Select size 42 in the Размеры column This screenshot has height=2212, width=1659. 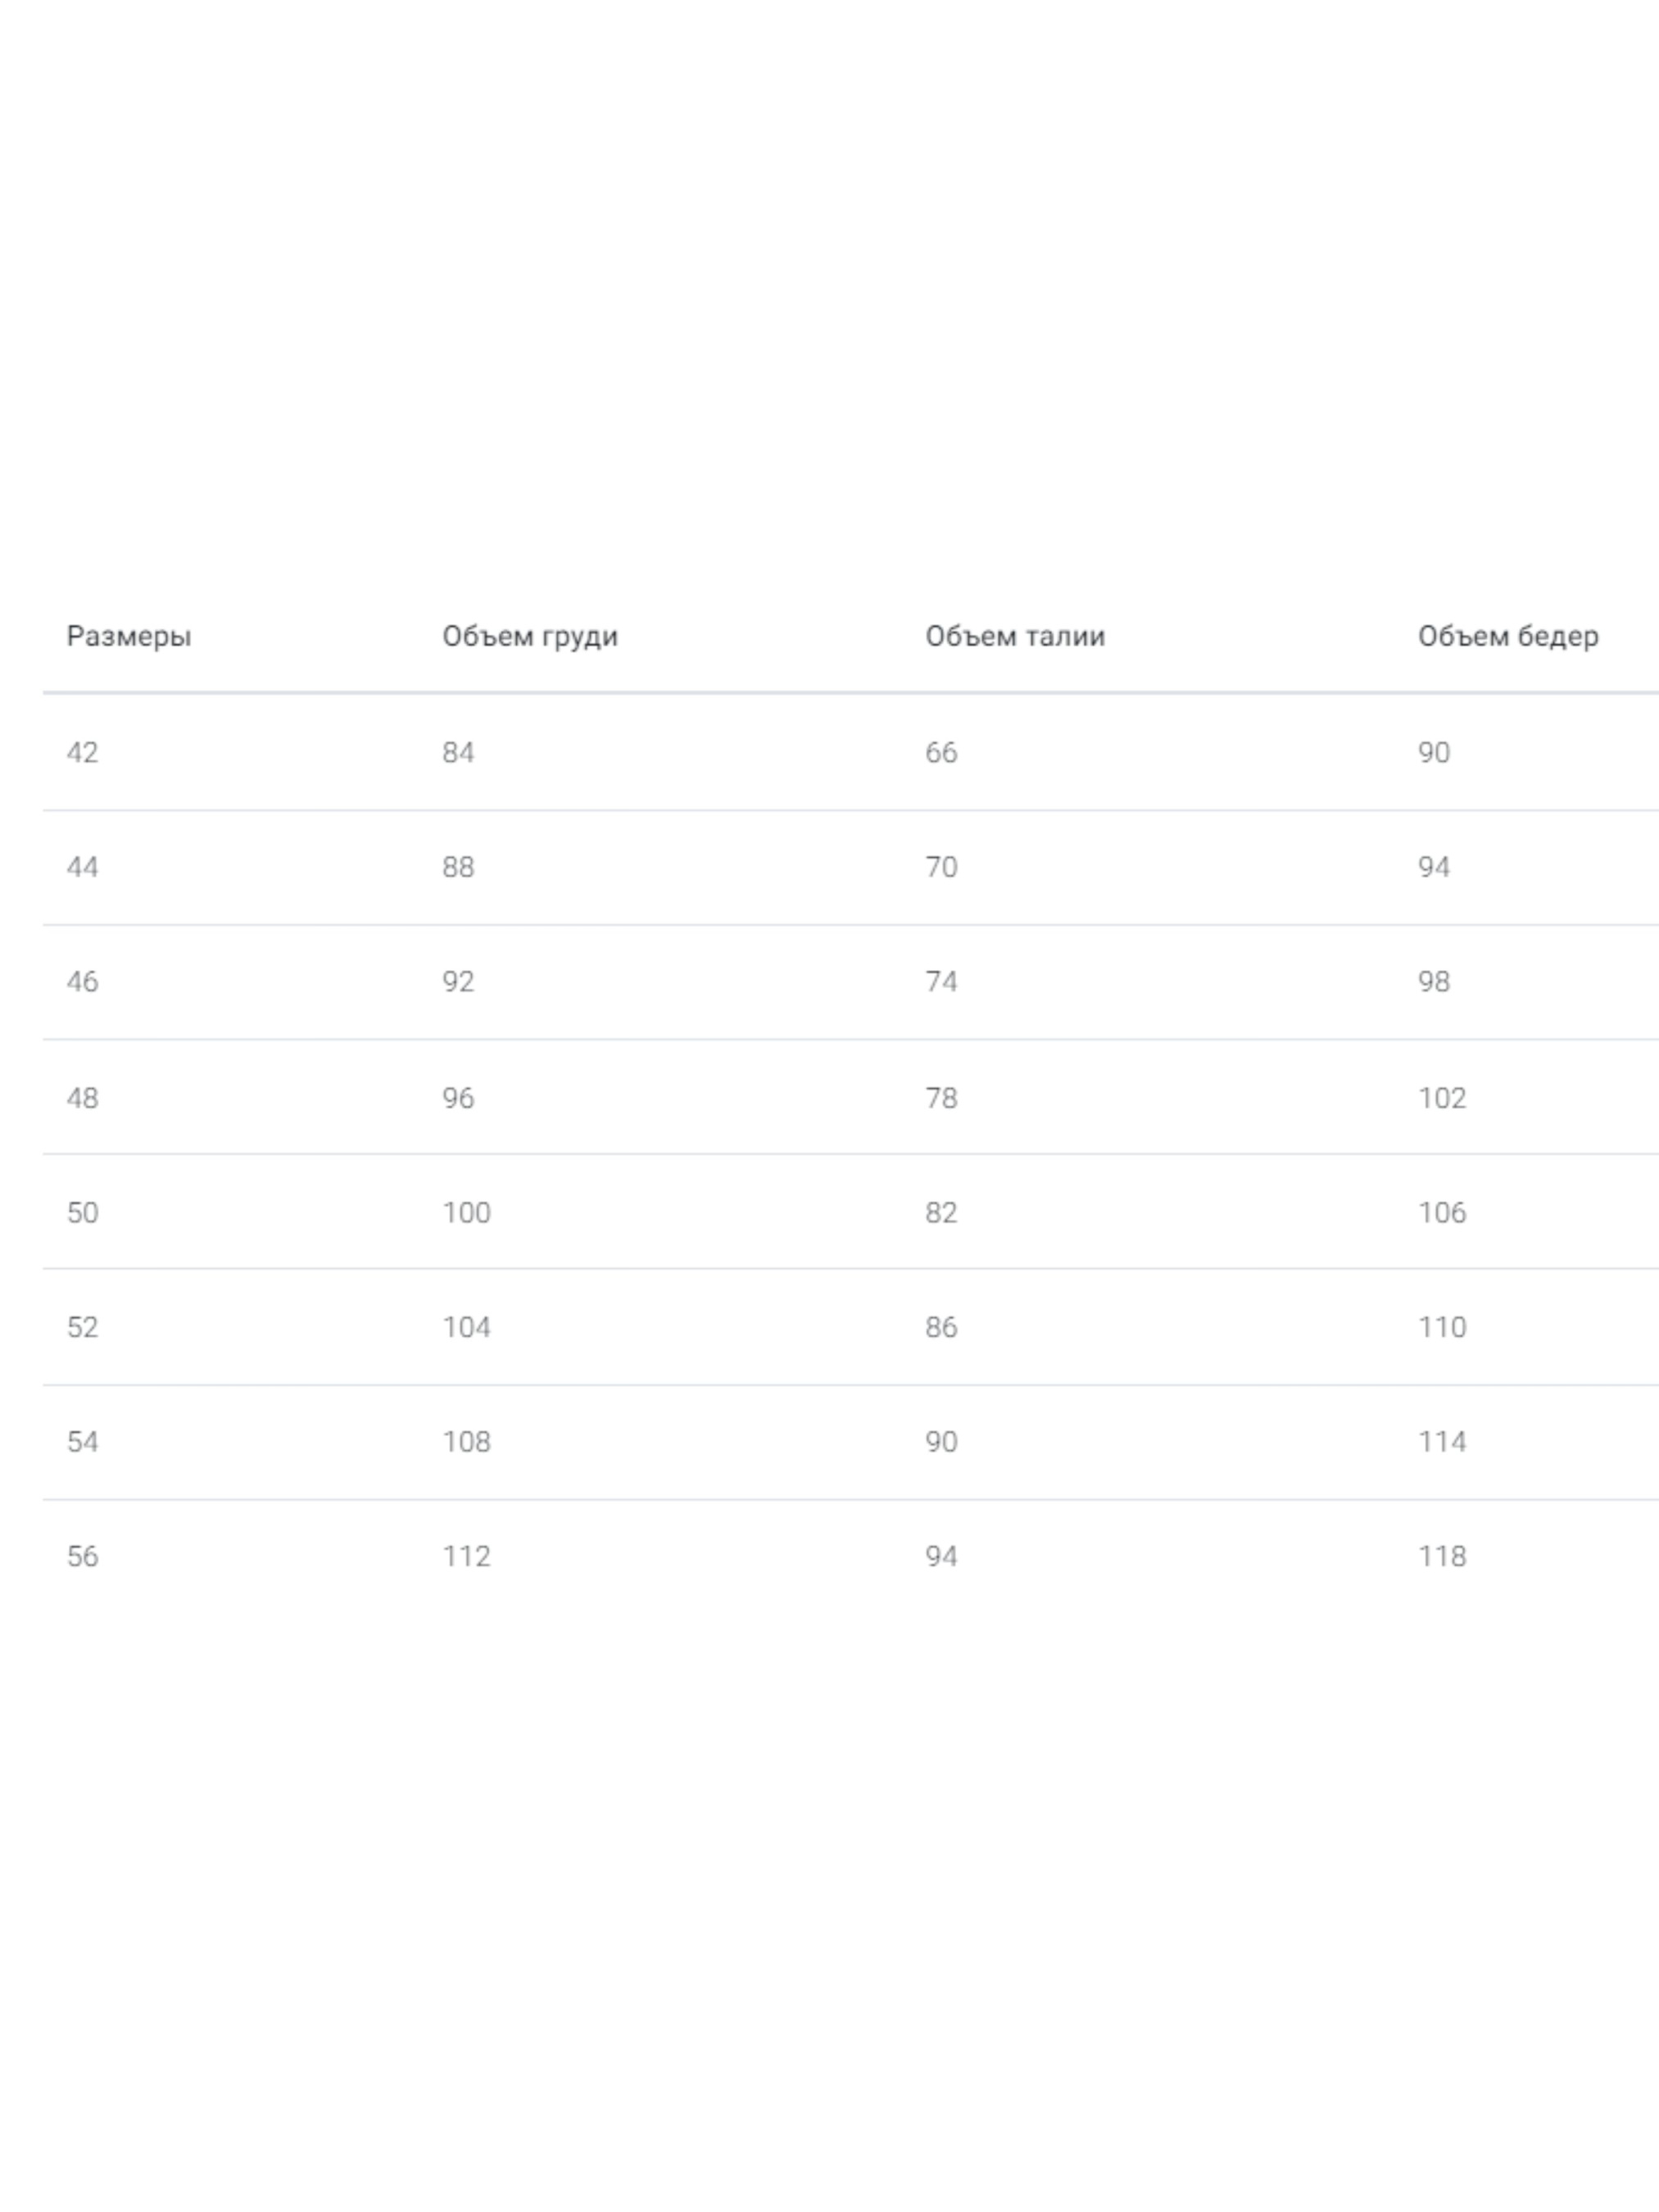(82, 752)
